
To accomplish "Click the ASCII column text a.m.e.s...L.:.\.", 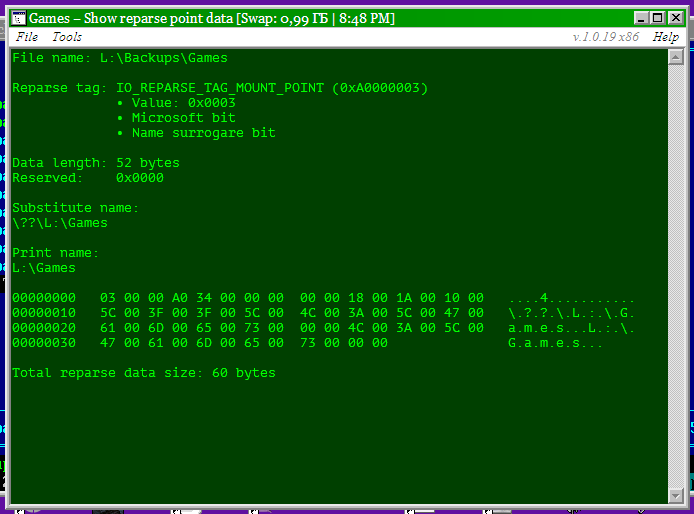I will point(571,328).
